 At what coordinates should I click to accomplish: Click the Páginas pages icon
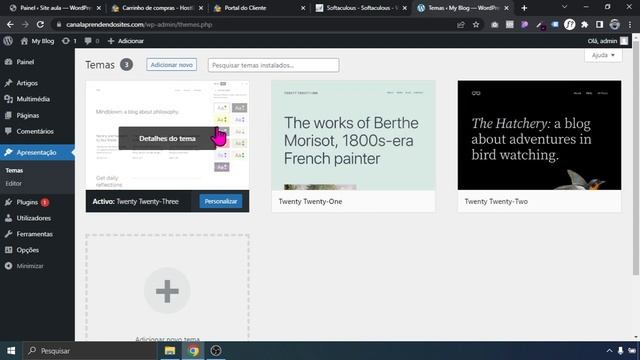tap(9, 116)
